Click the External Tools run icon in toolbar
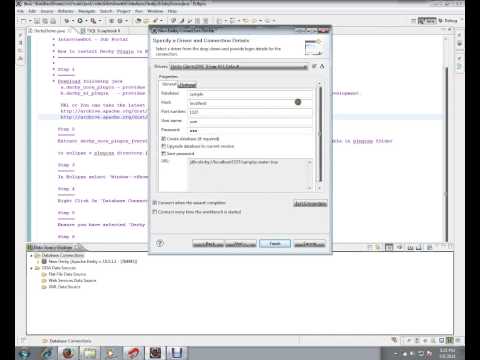480x360 pixels. [94, 21]
